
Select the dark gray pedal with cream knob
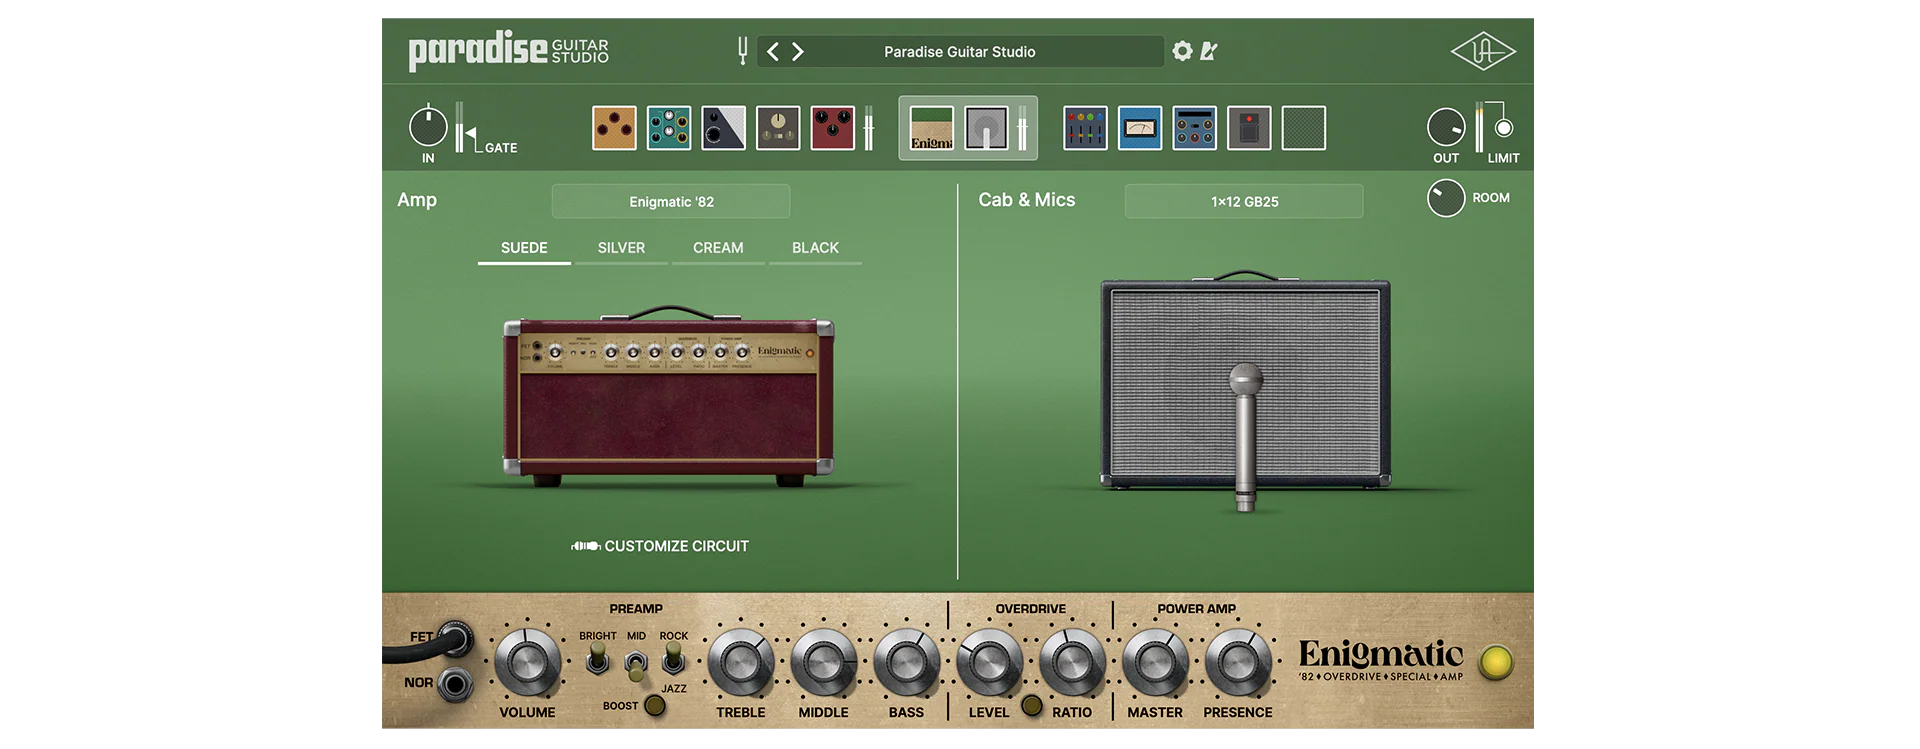click(778, 128)
